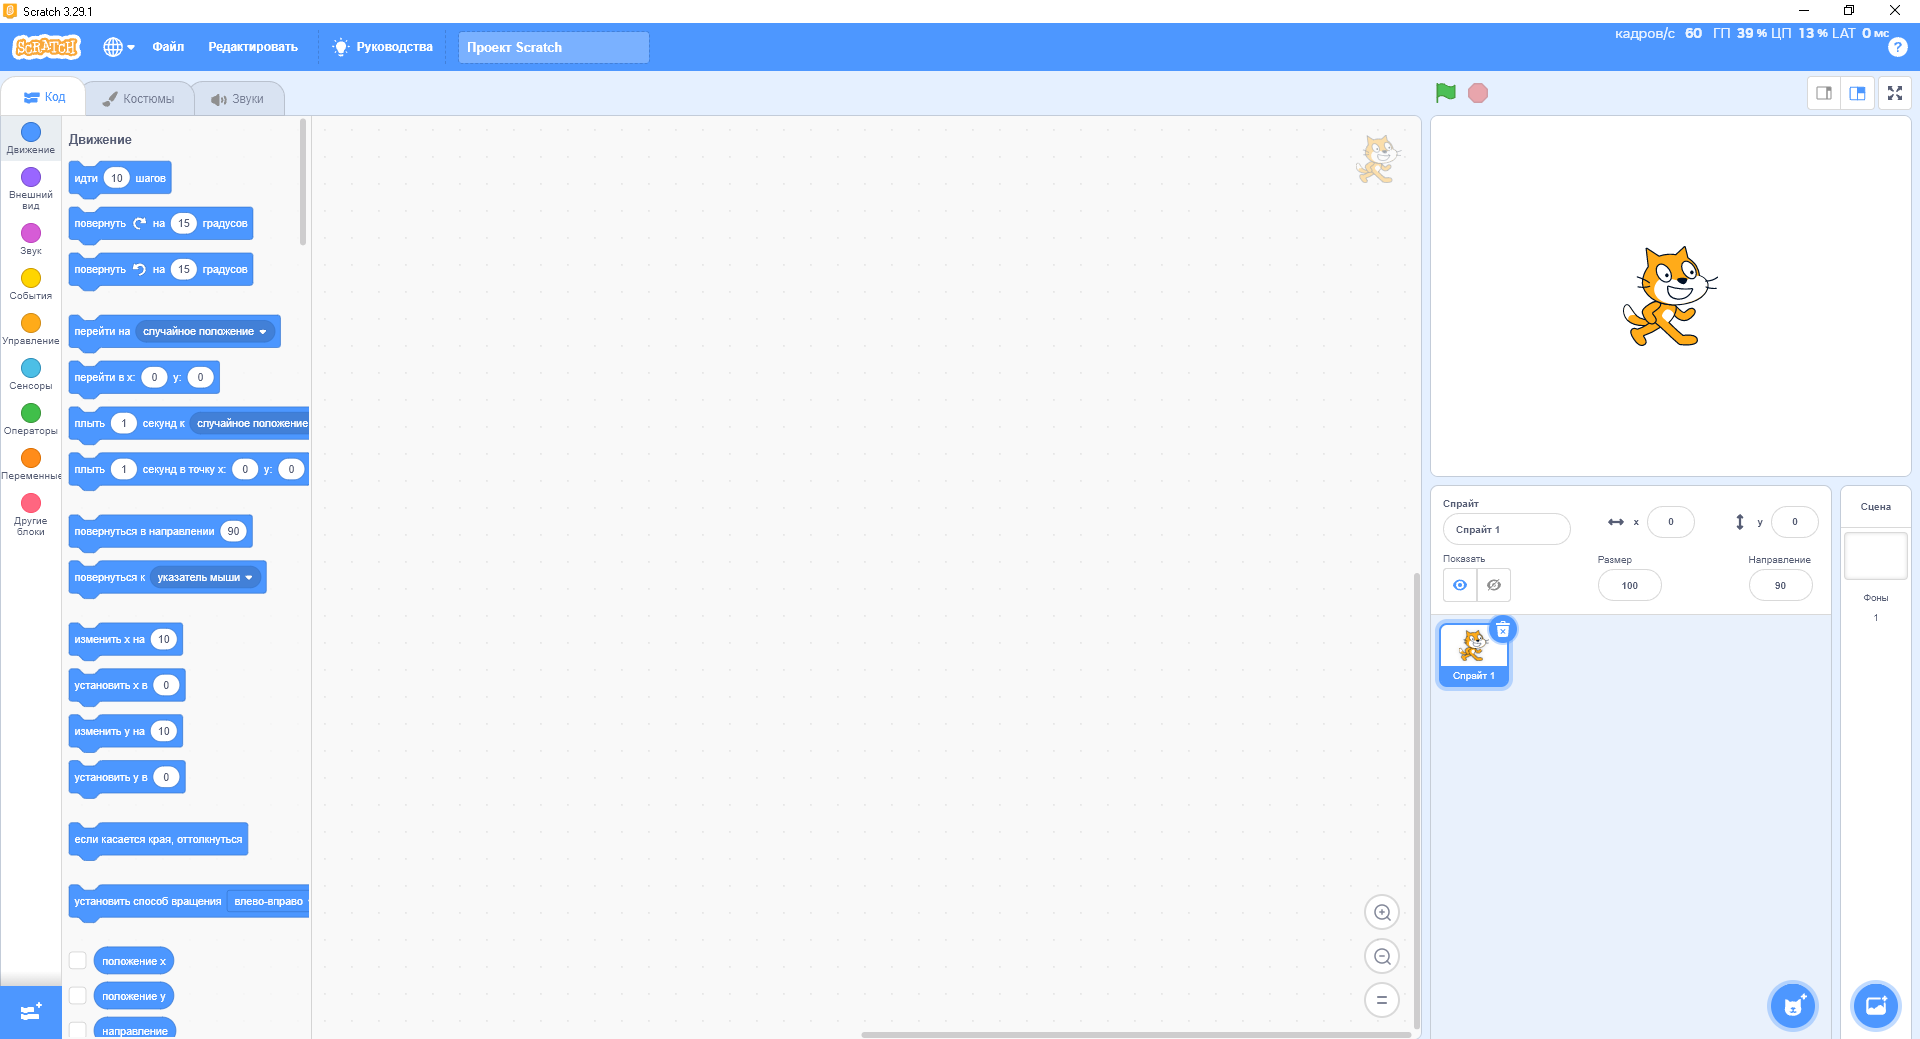Select the События block category
Image resolution: width=1920 pixels, height=1039 pixels.
[31, 284]
